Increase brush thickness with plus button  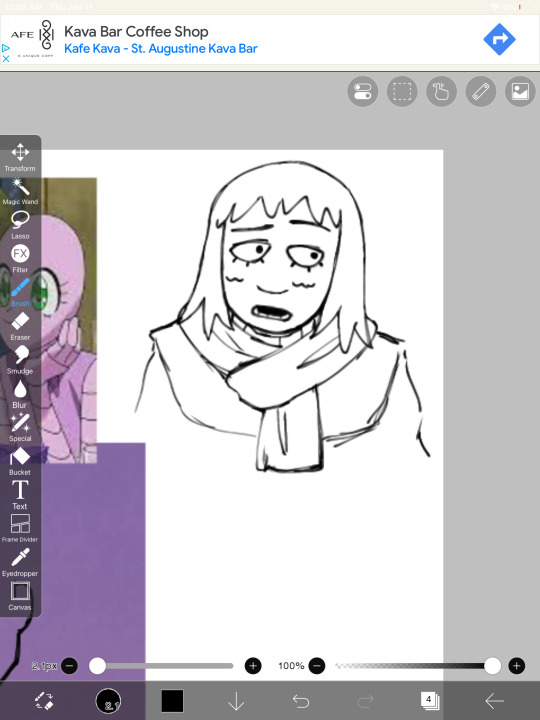(253, 665)
